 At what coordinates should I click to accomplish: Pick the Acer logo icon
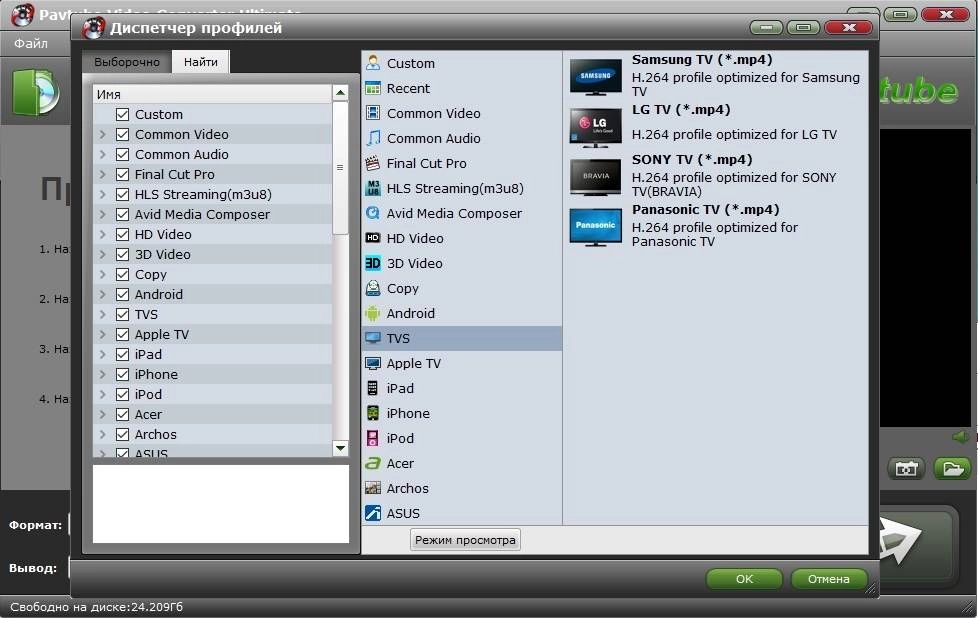point(373,463)
